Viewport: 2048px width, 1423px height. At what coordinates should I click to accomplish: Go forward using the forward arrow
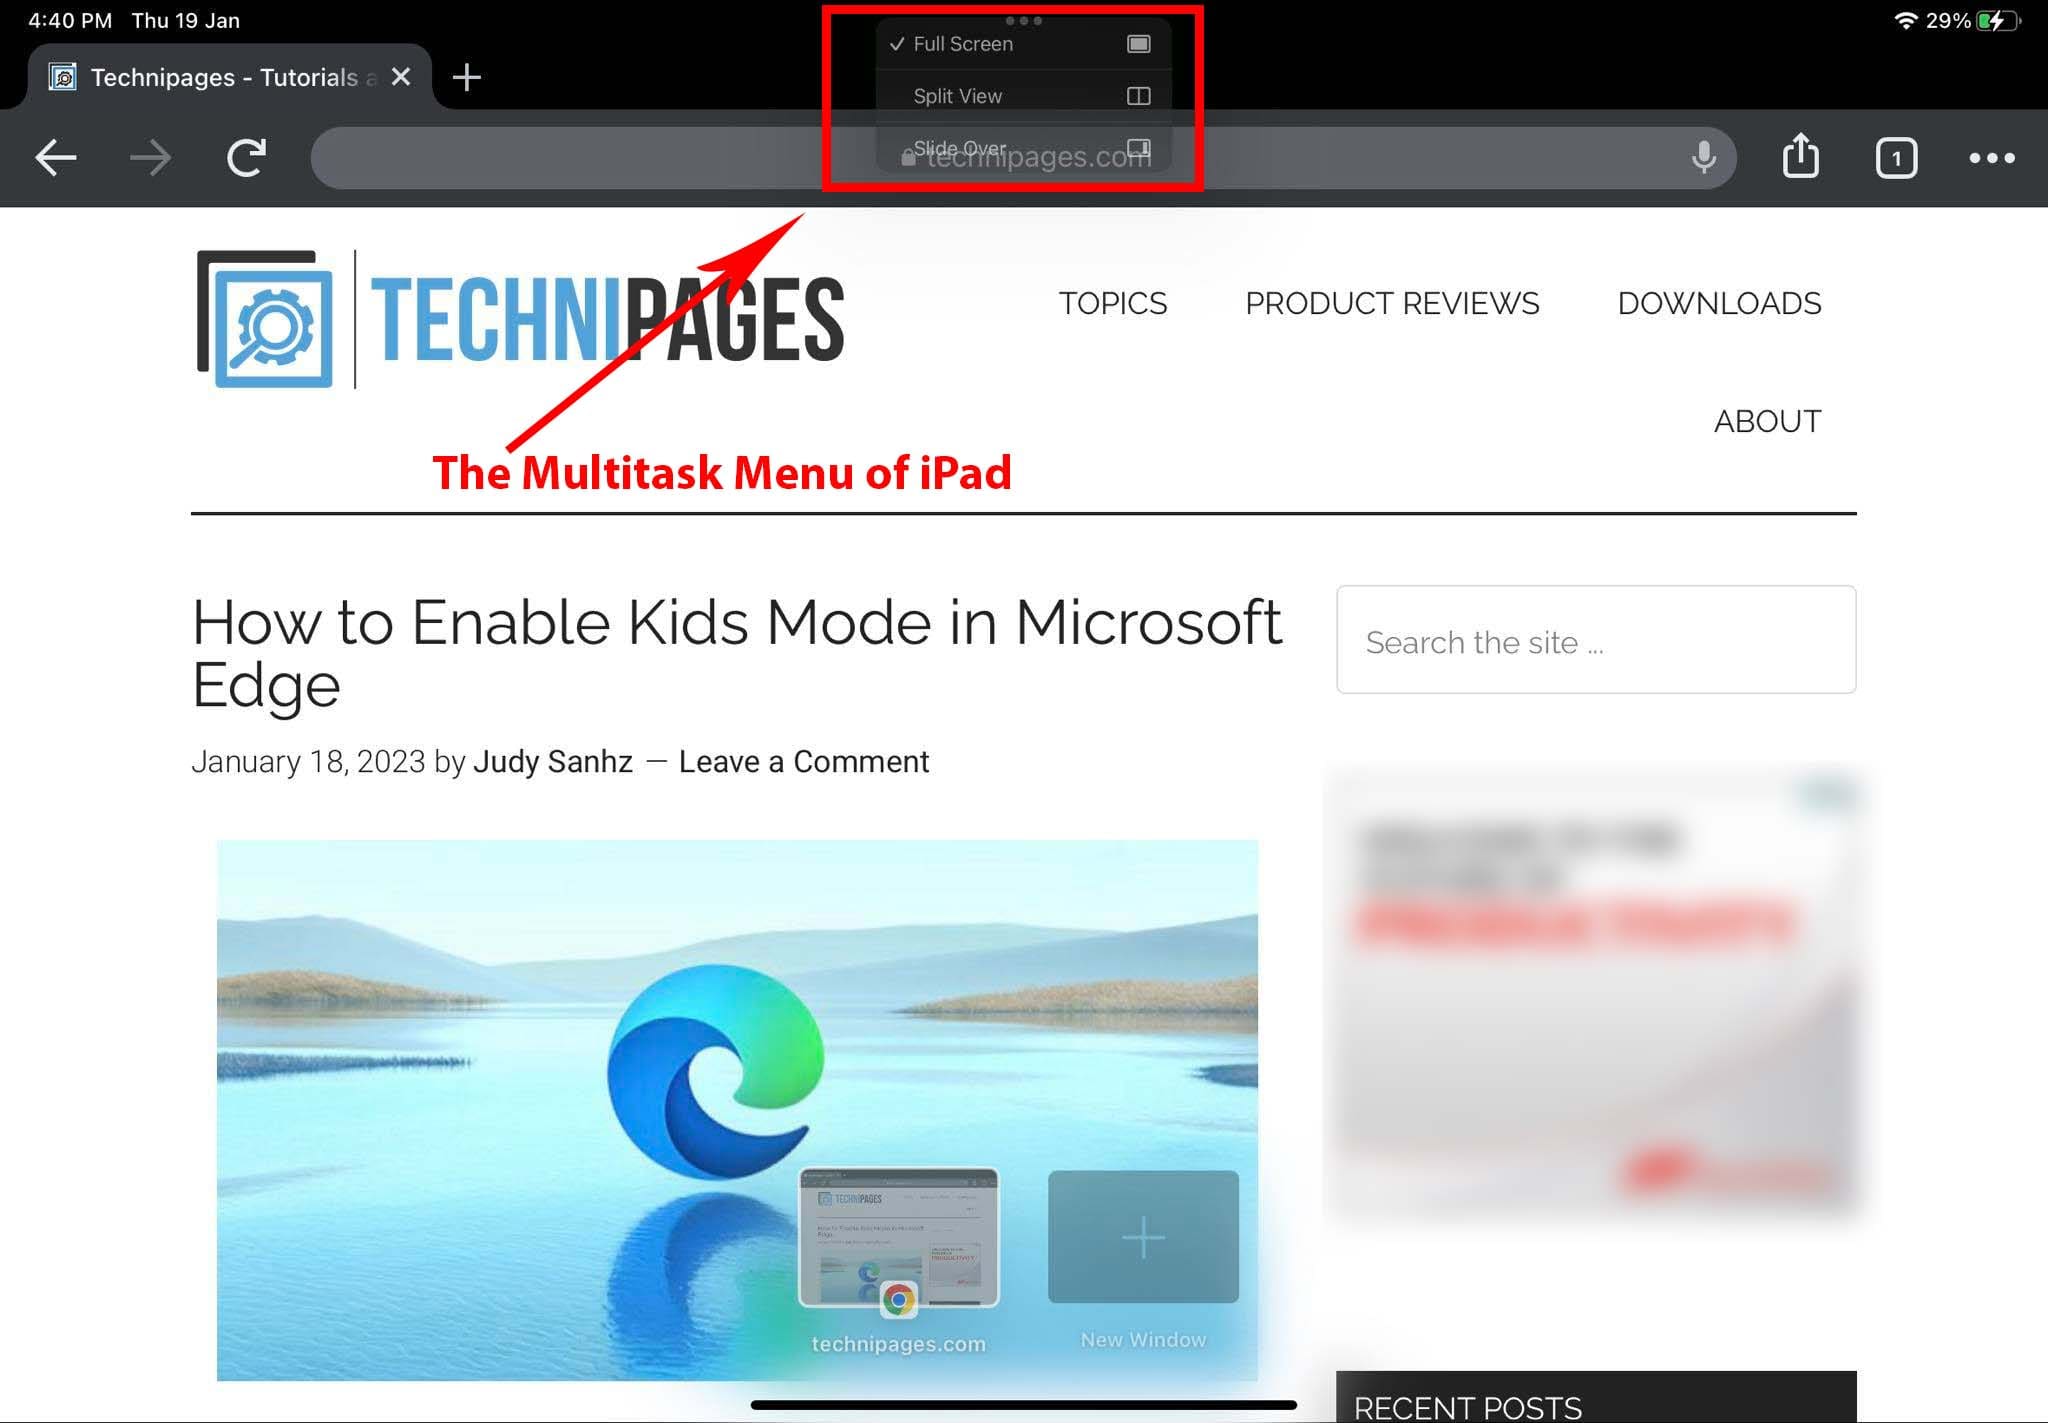point(150,157)
